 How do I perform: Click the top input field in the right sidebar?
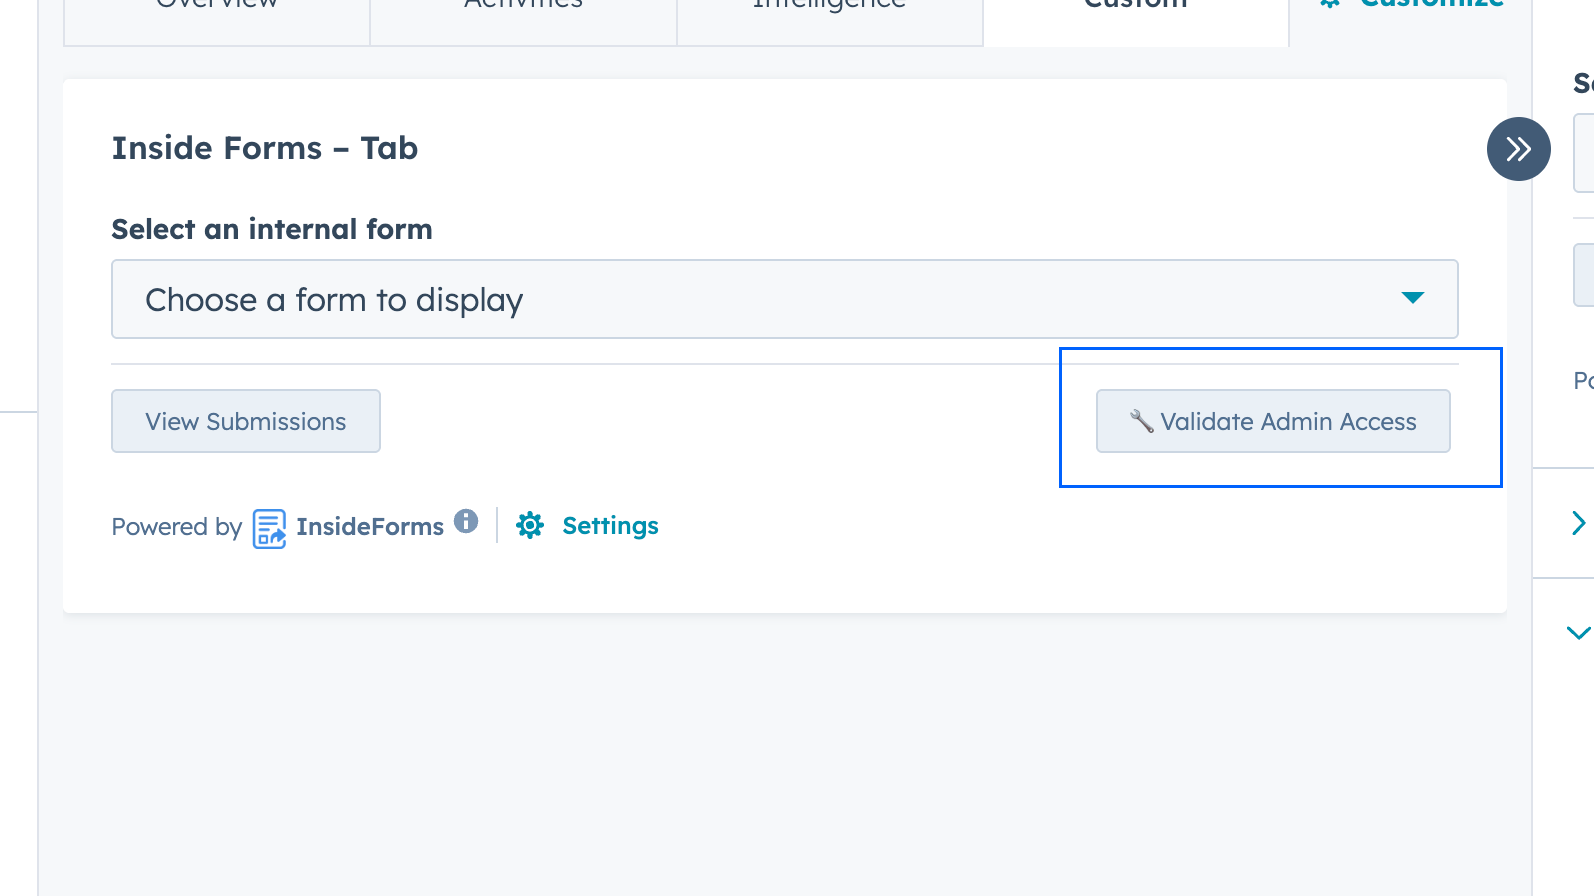[1584, 152]
